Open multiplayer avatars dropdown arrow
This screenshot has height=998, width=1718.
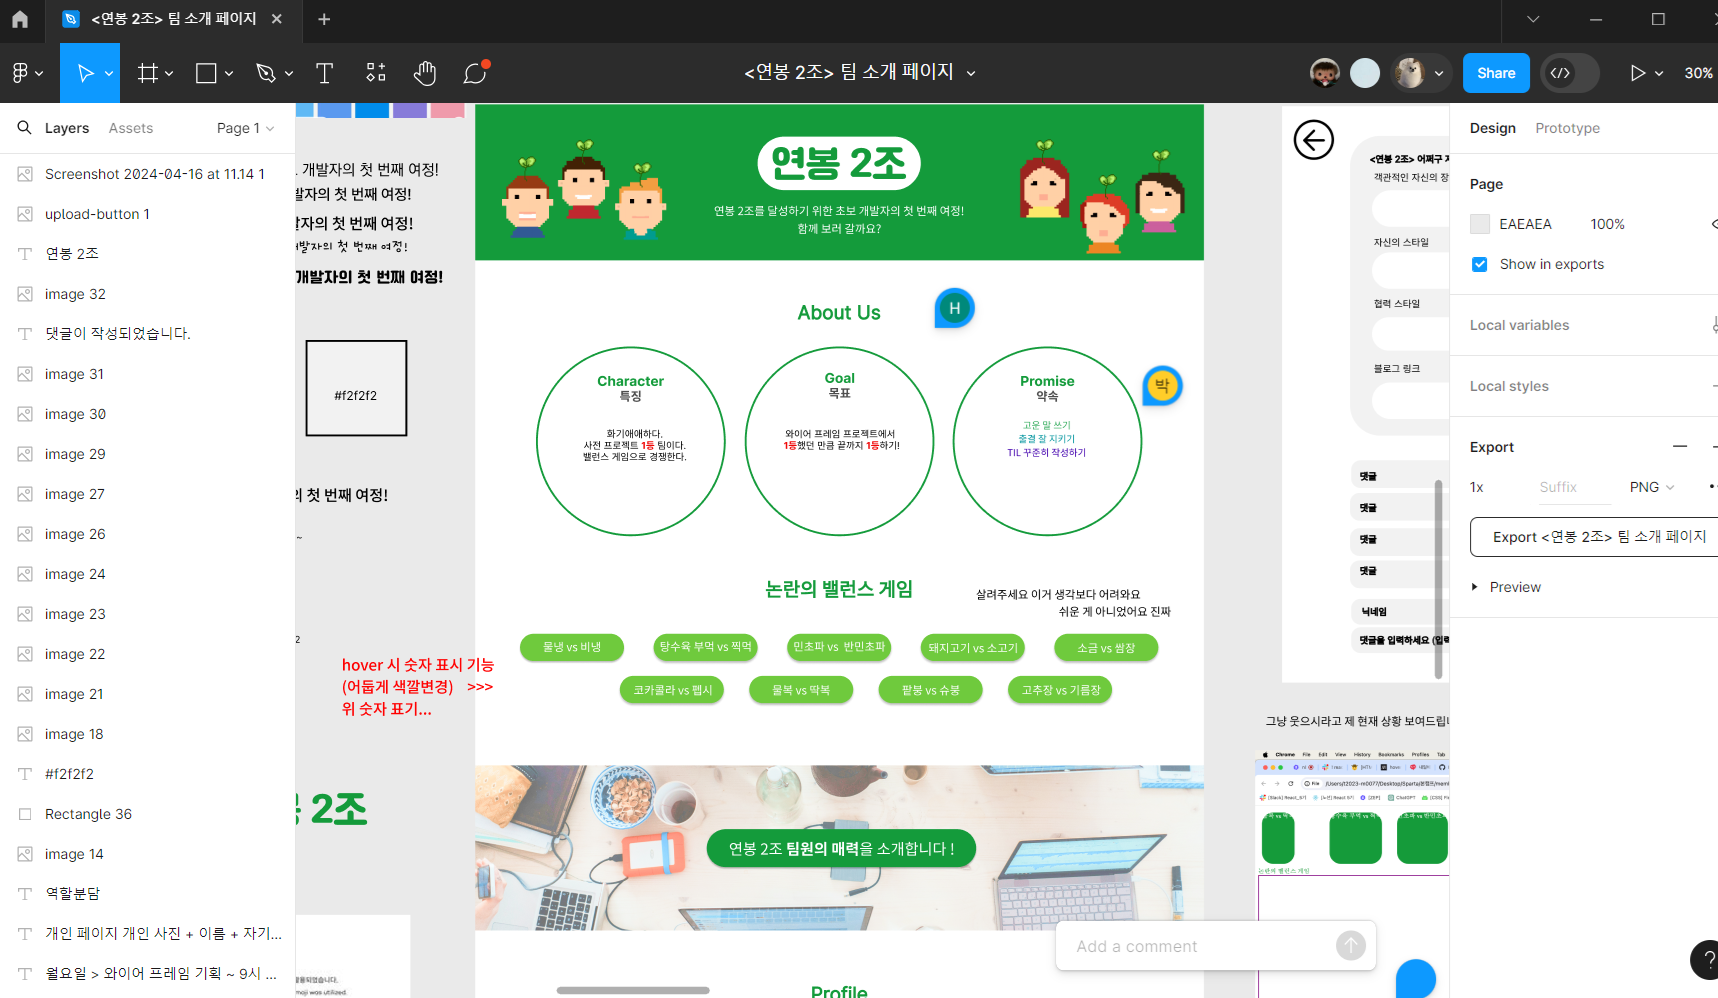point(1439,73)
